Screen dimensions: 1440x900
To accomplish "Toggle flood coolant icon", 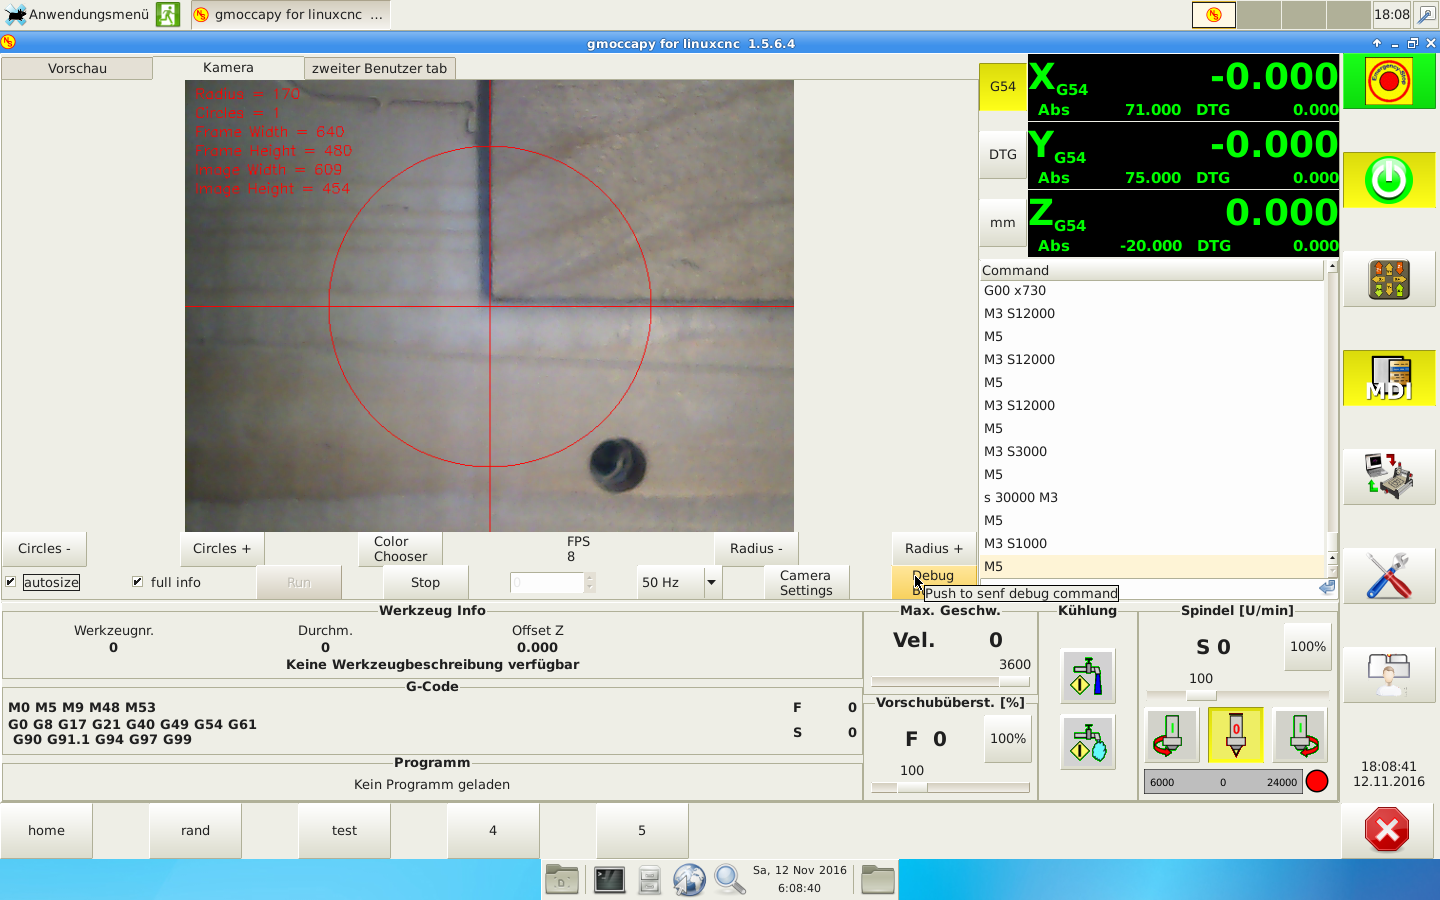I will [1087, 676].
